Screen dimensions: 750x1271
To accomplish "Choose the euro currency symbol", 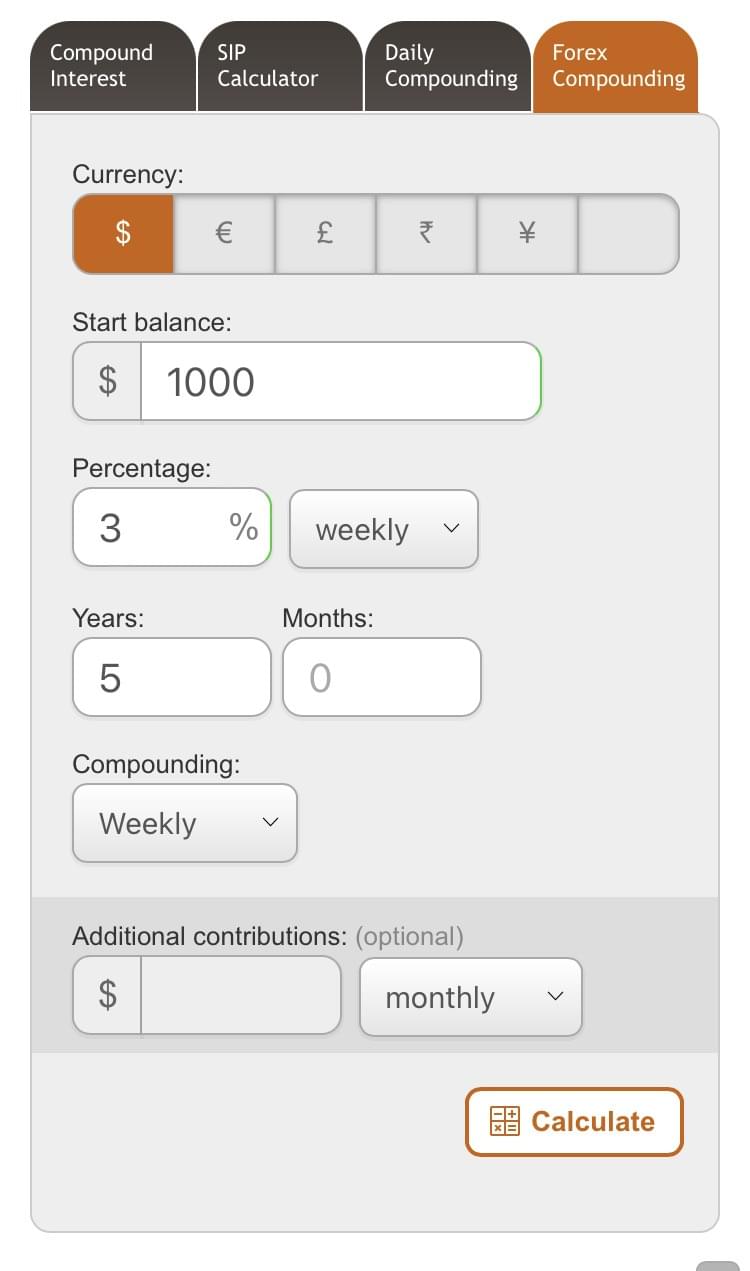I will click(x=224, y=234).
